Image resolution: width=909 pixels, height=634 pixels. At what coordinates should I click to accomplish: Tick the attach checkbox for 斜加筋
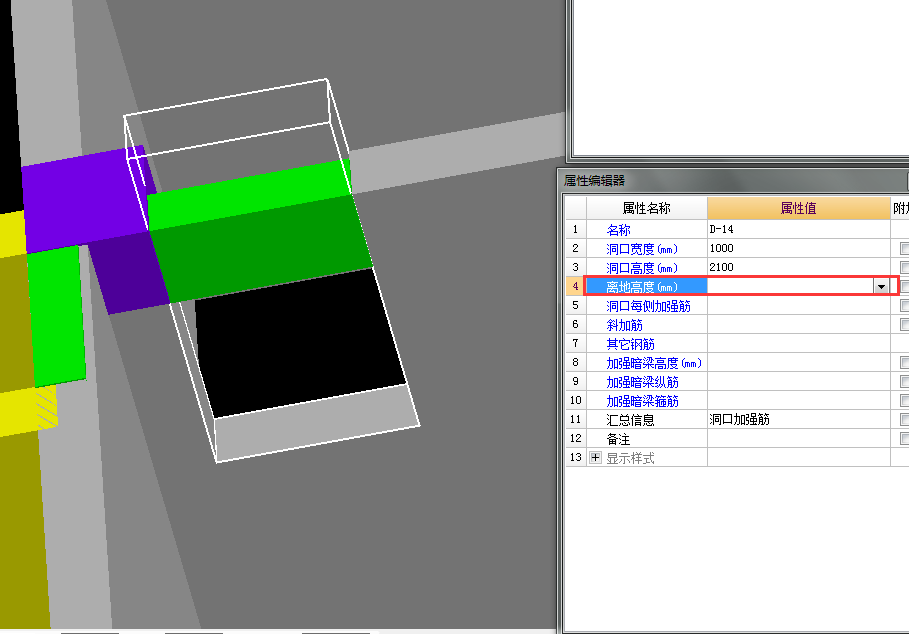904,325
